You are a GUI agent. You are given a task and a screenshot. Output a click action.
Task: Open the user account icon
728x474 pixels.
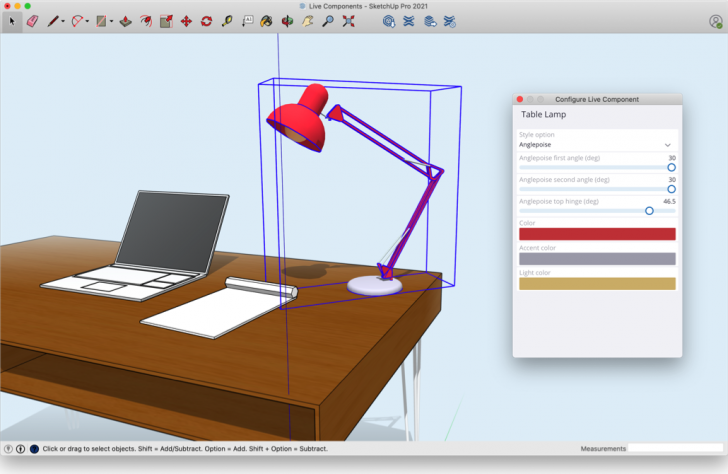(715, 20)
